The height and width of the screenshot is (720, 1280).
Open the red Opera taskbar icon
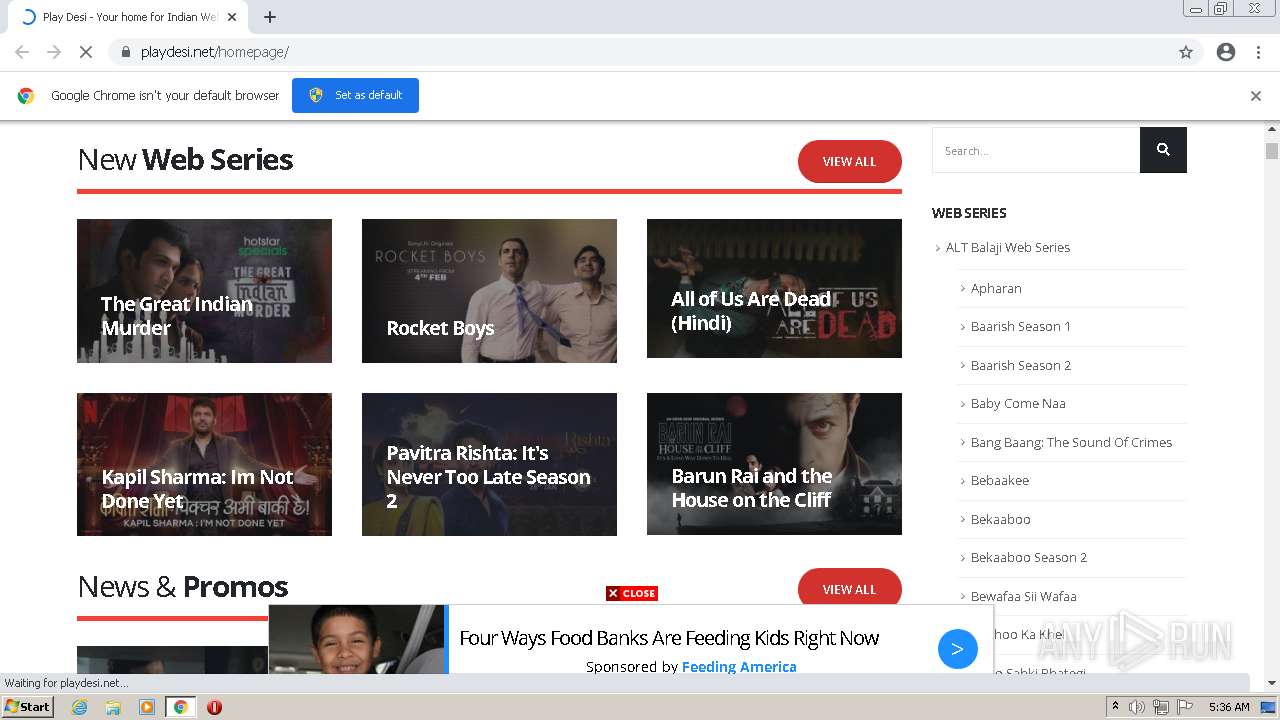[214, 707]
